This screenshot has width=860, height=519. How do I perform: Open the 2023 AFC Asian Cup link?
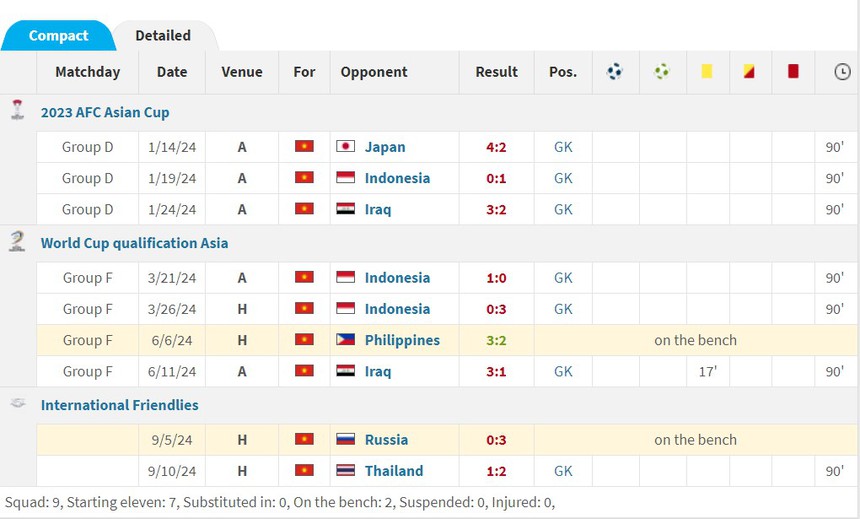[x=105, y=112]
